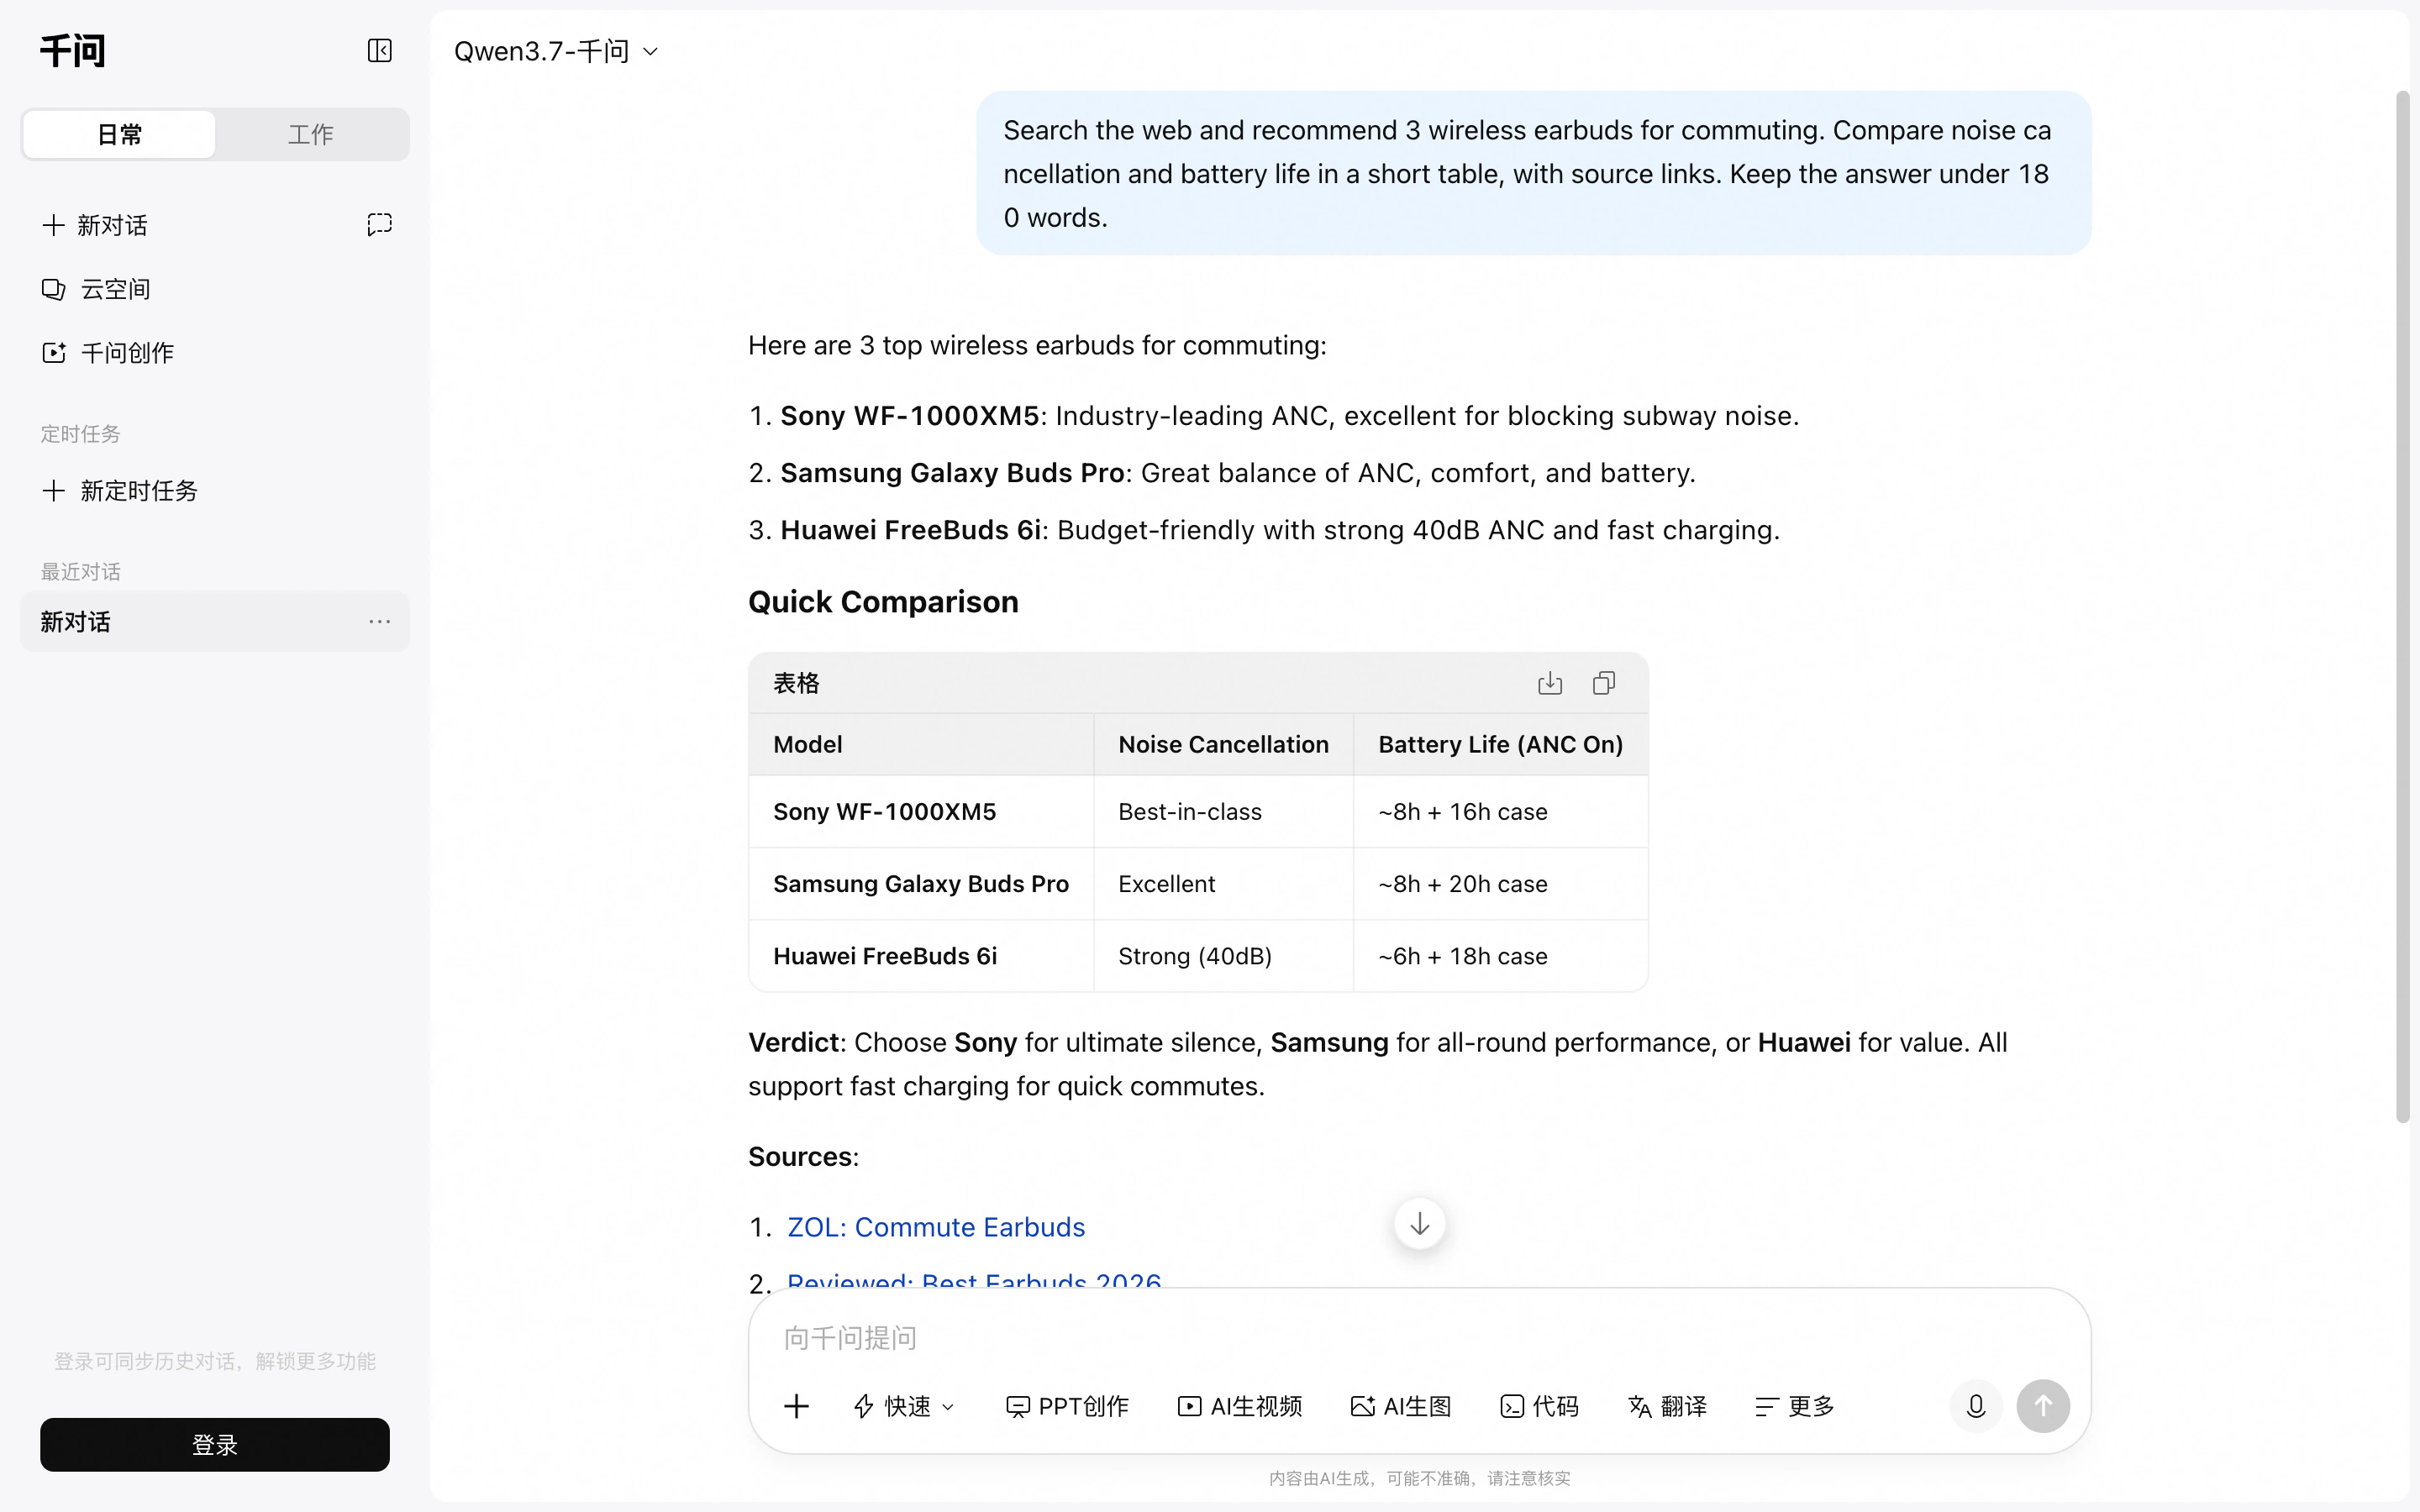This screenshot has height=1512, width=2420.
Task: Click the Battery Life (ANC On) header
Action: click(x=1500, y=745)
